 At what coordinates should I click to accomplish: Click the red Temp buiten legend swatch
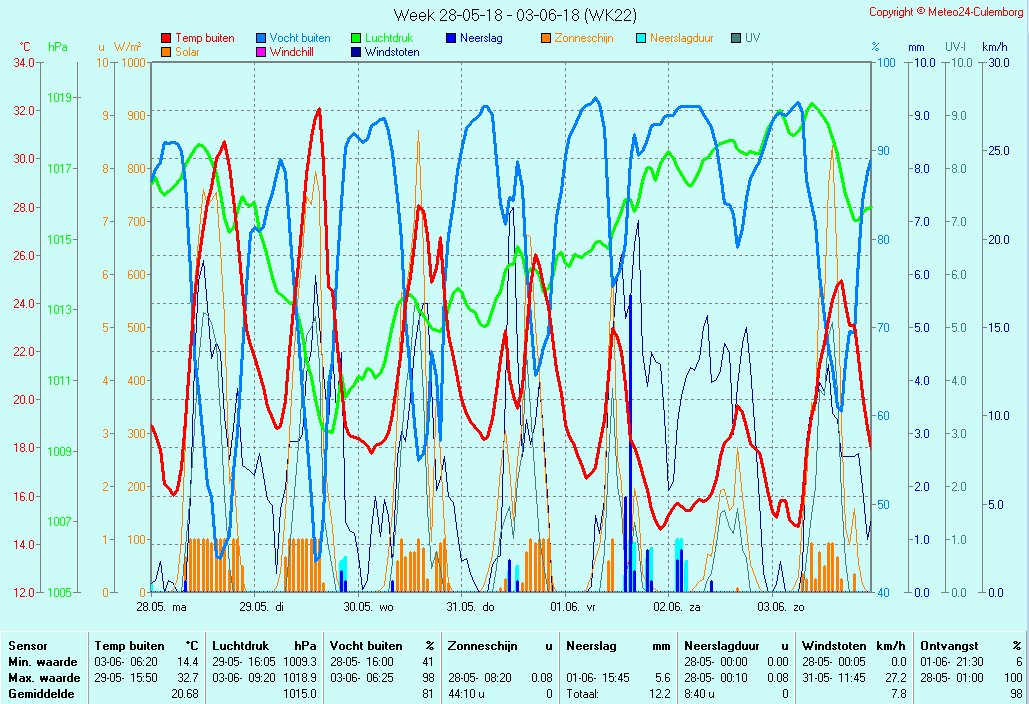166,38
